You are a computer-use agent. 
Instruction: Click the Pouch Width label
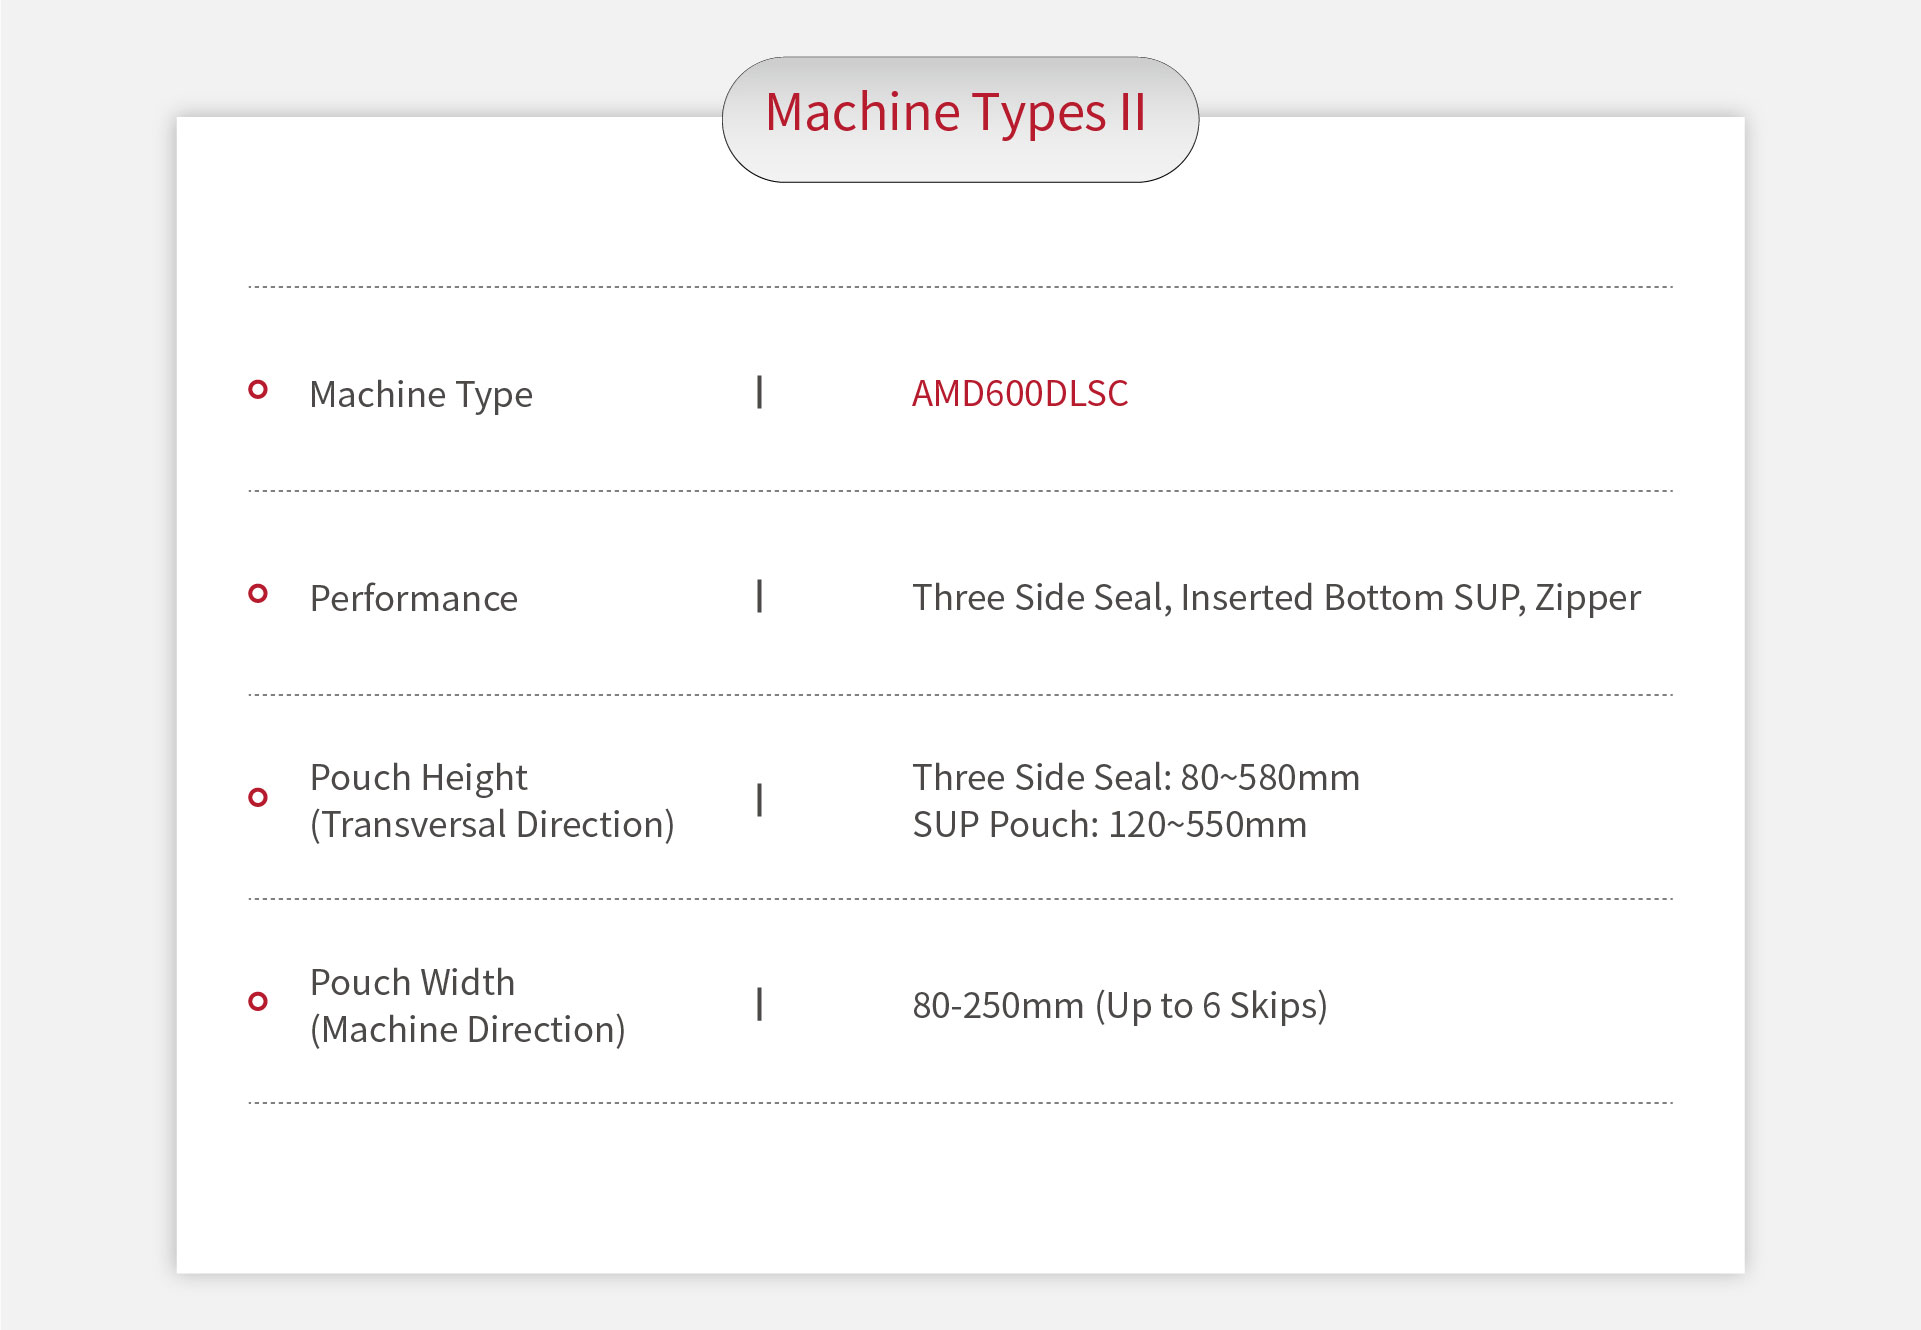click(x=412, y=982)
